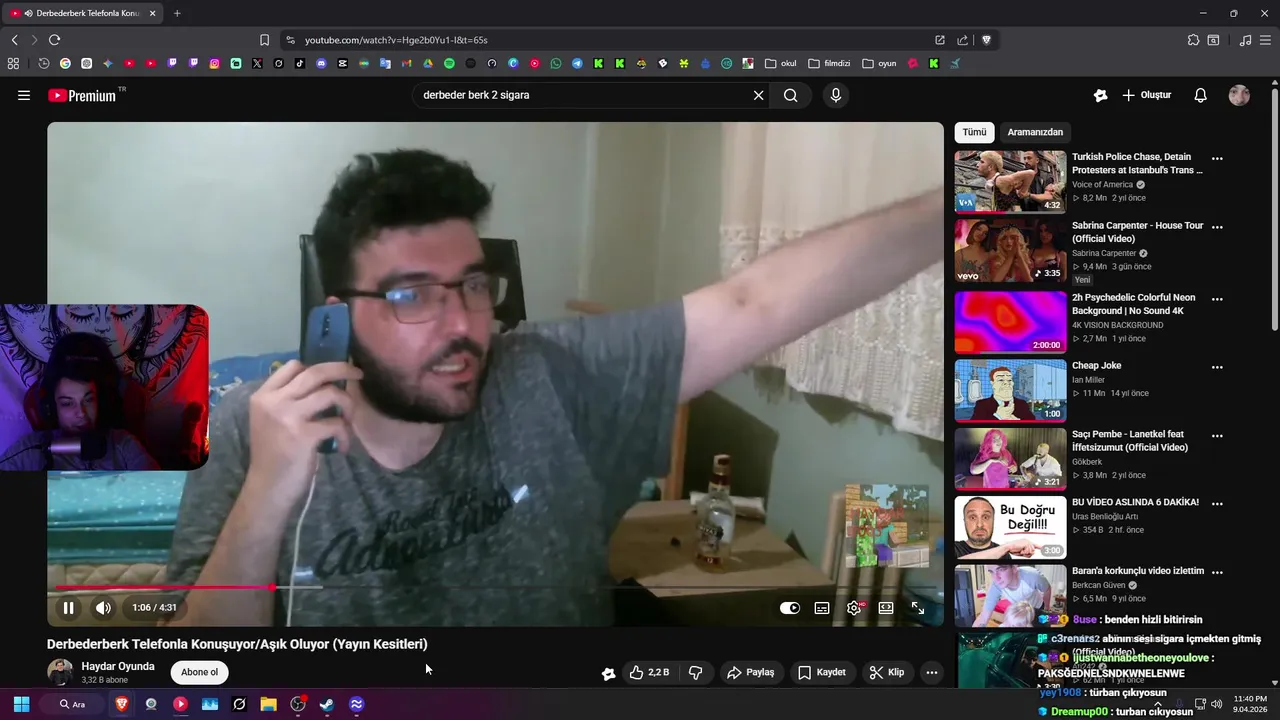
Task: Switch to theater mode view
Action: tap(886, 608)
